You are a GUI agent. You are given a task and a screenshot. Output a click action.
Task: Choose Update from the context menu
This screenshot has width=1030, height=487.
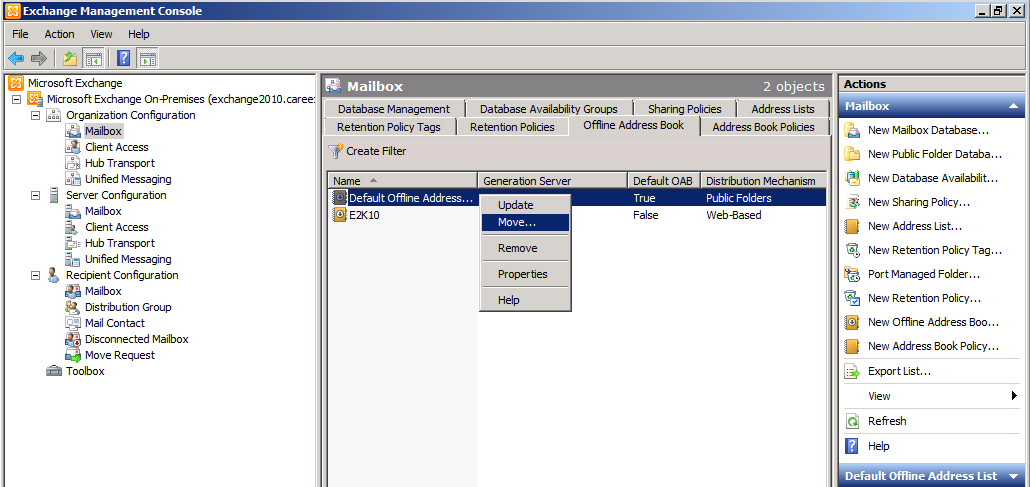coord(525,205)
